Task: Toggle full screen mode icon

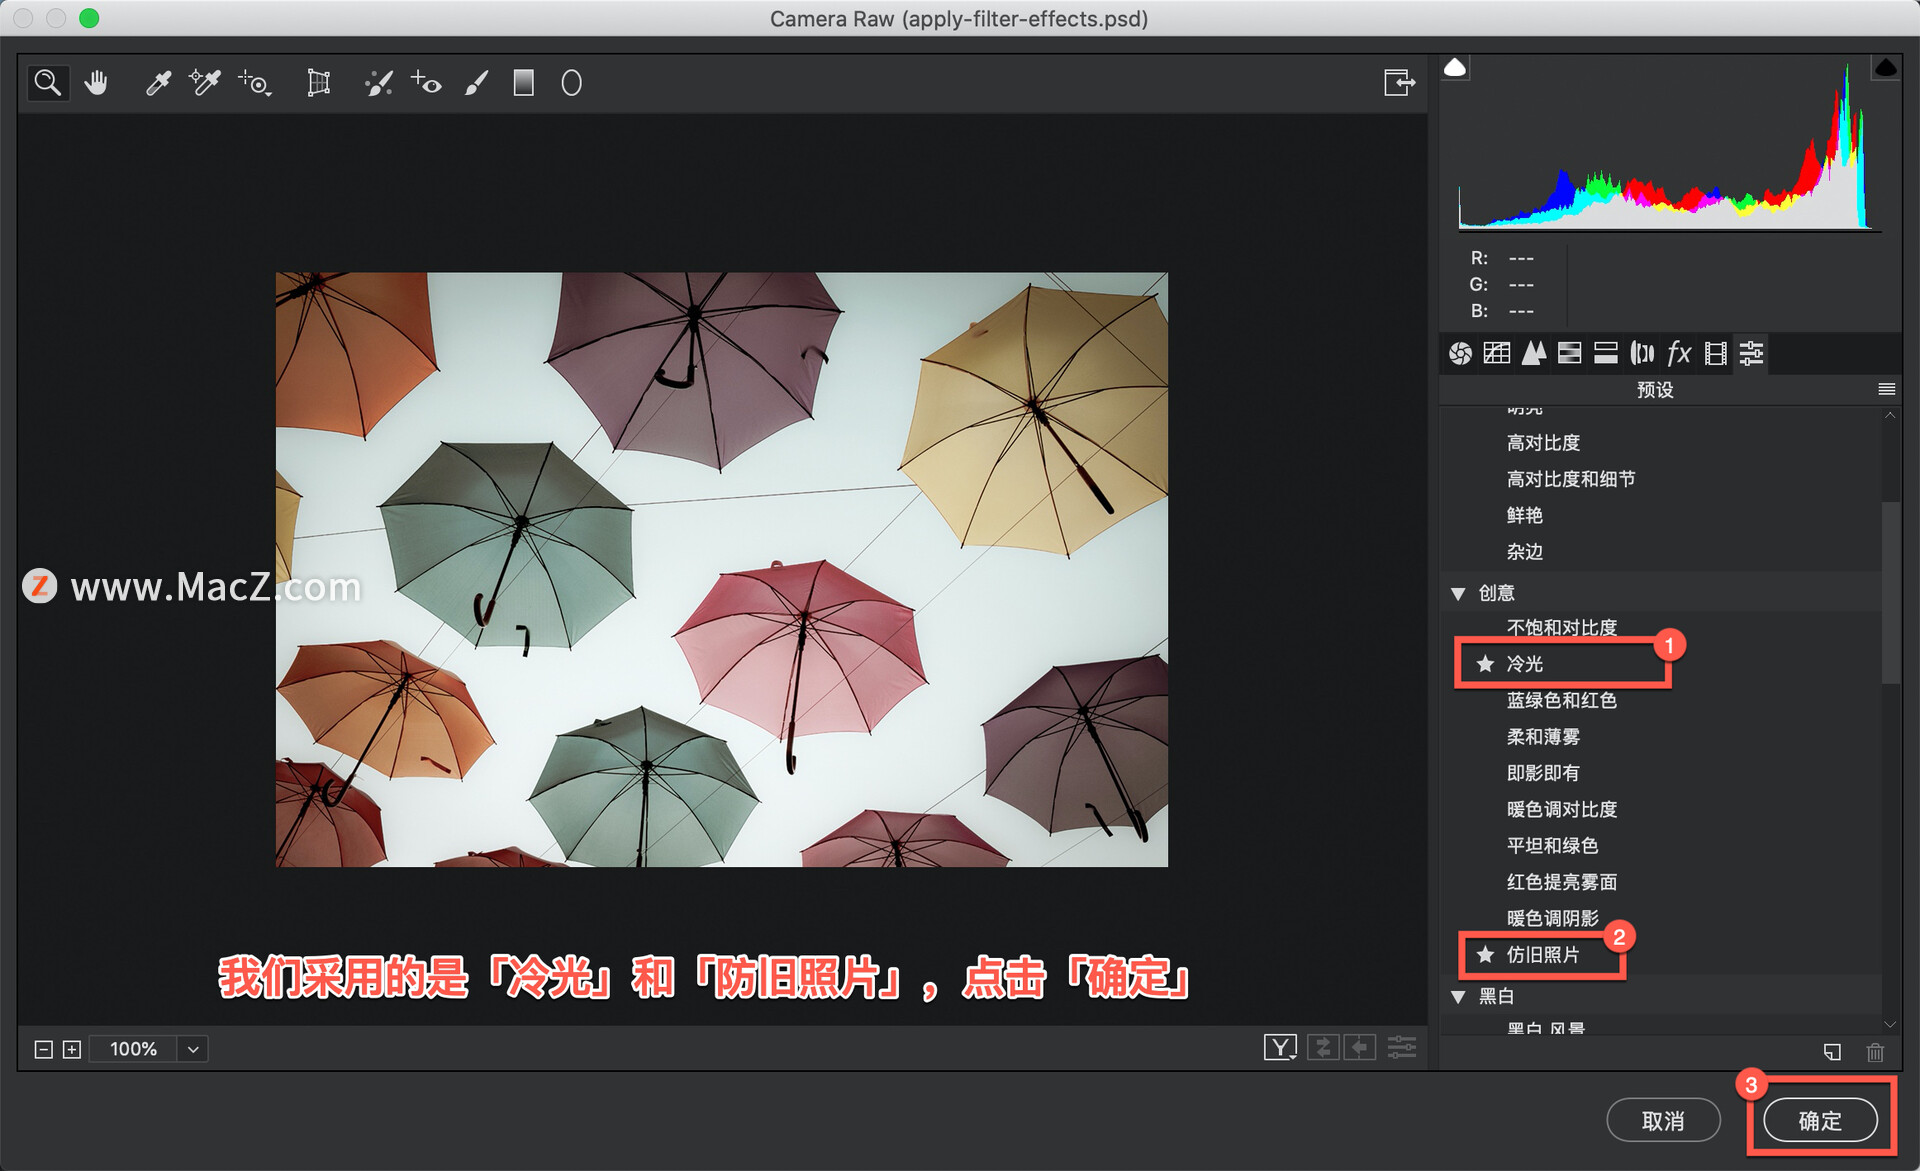Action: tap(1399, 82)
